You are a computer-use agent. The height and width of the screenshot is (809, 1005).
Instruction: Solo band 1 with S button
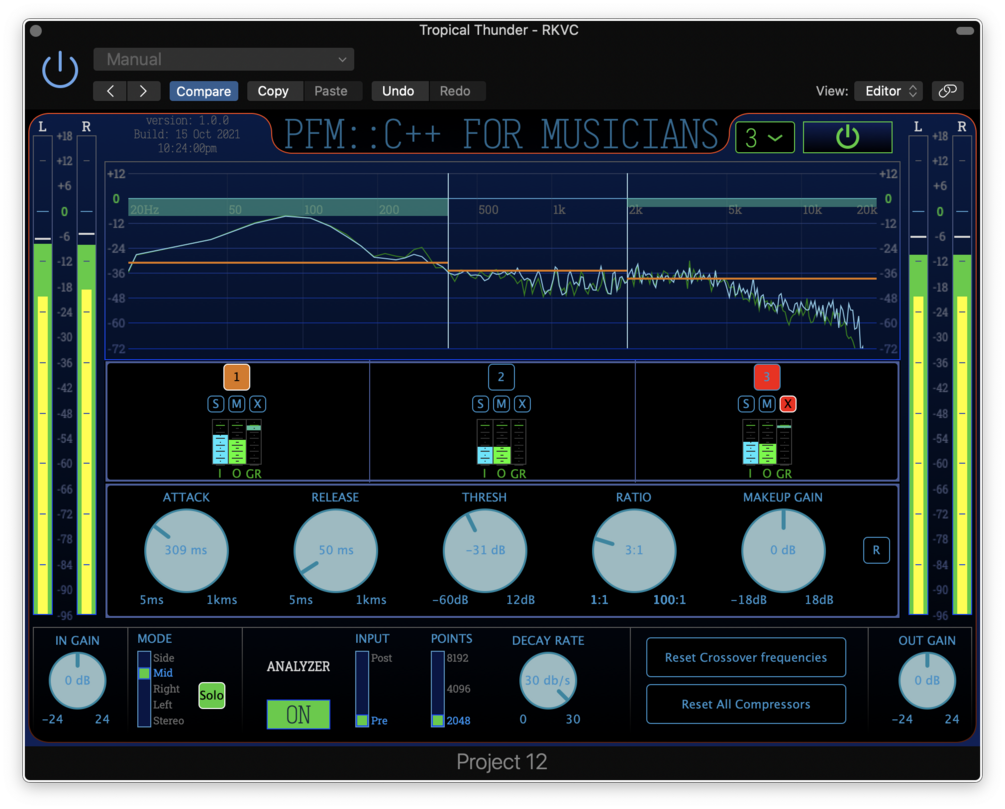point(216,404)
